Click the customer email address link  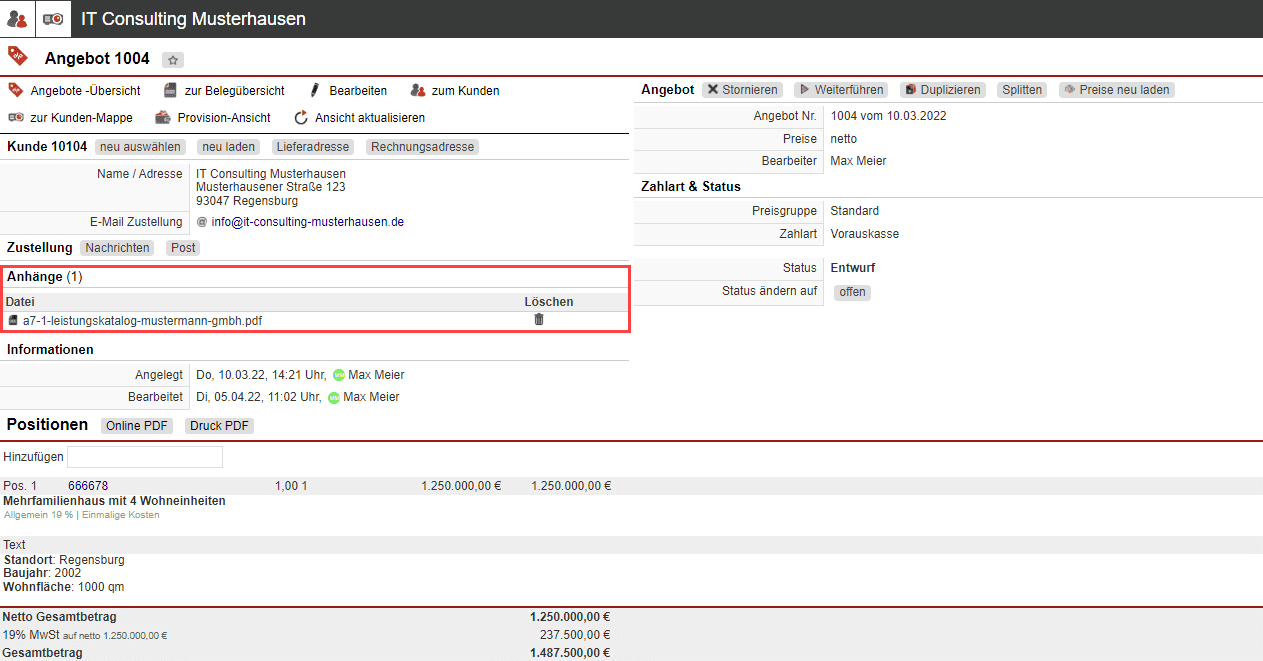click(307, 222)
